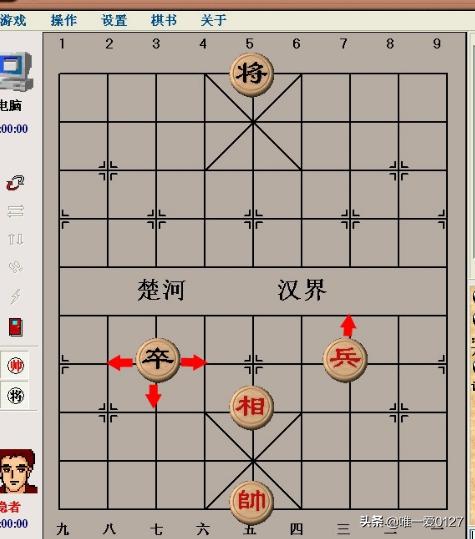Click the computer player icon
This screenshot has width=475, height=539.
[16, 71]
